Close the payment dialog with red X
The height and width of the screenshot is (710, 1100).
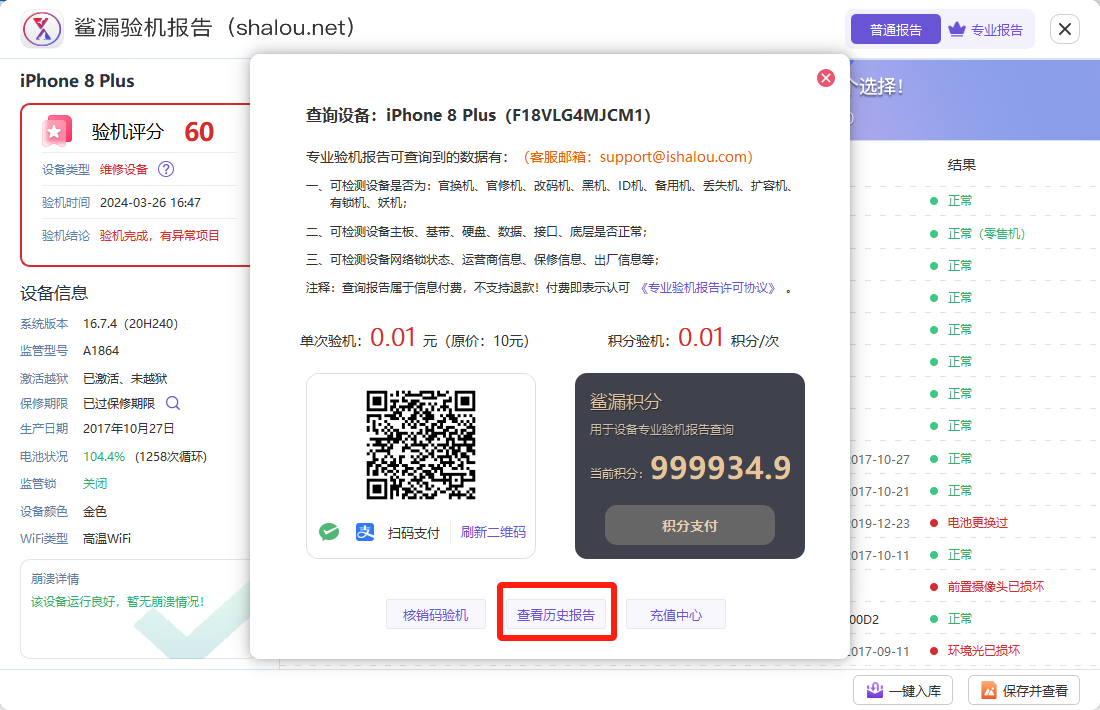tap(826, 78)
